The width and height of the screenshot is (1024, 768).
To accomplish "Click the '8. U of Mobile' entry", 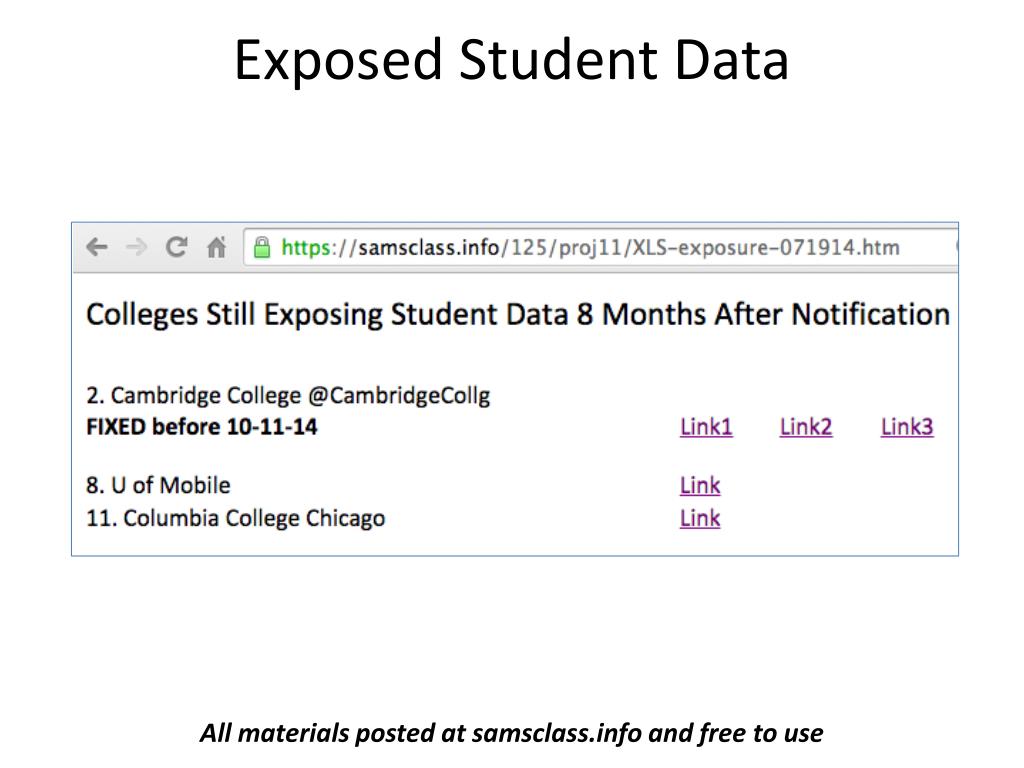I will point(158,485).
